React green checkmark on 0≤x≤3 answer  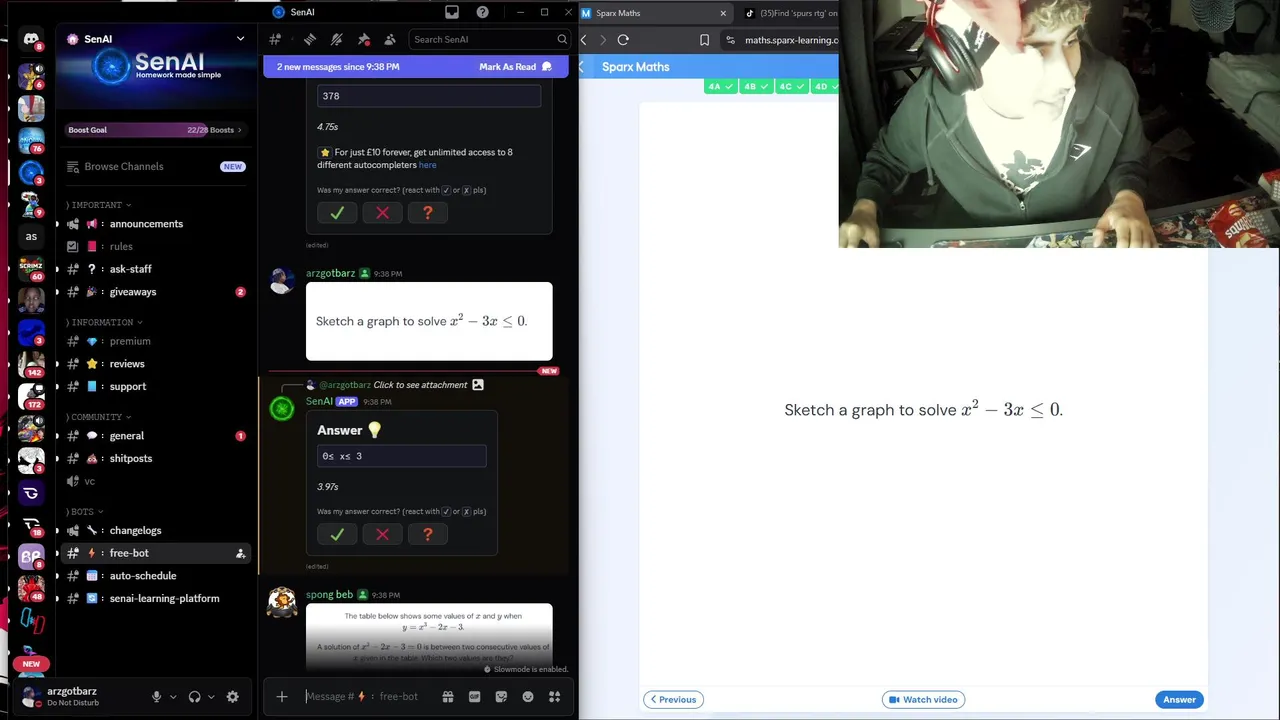[337, 534]
